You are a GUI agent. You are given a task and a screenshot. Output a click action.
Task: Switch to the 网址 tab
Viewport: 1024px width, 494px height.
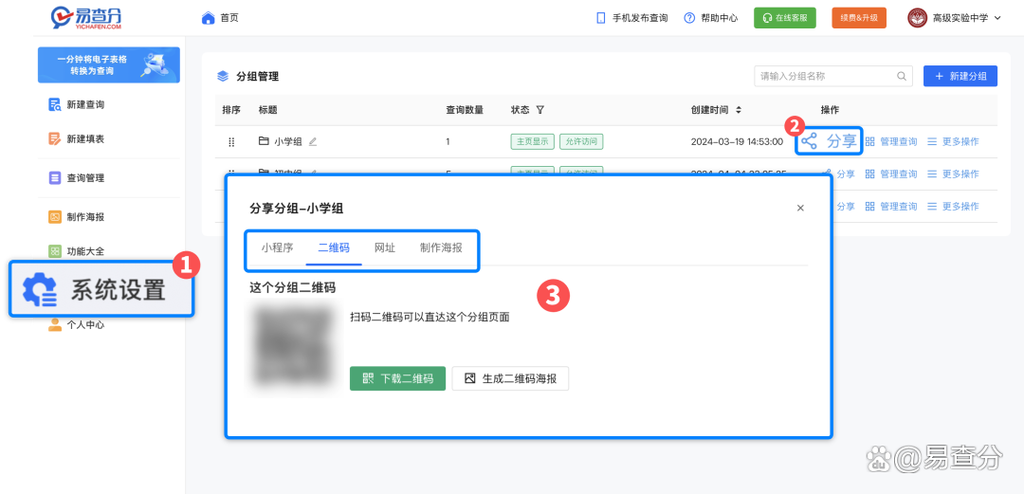(x=385, y=248)
